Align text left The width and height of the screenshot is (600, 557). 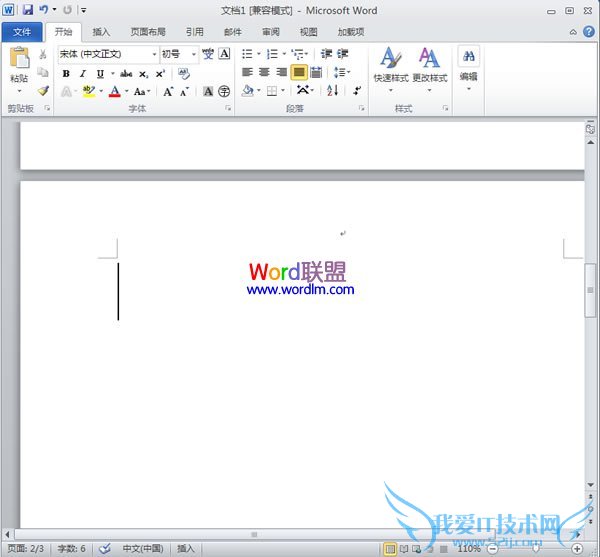point(248,72)
